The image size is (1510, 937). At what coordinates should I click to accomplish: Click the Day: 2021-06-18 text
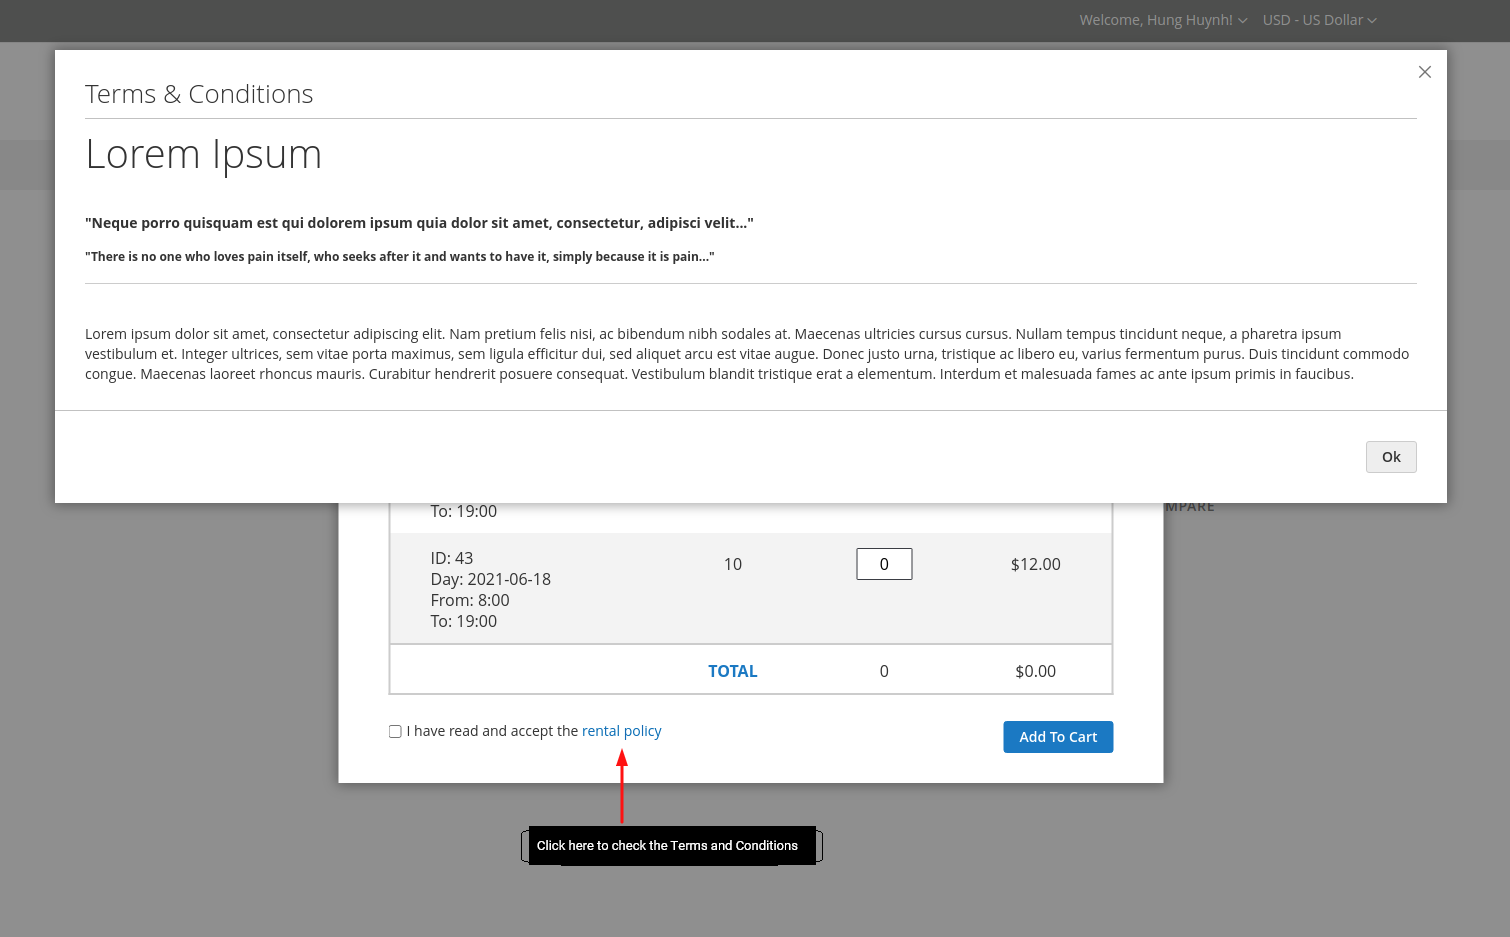point(490,579)
